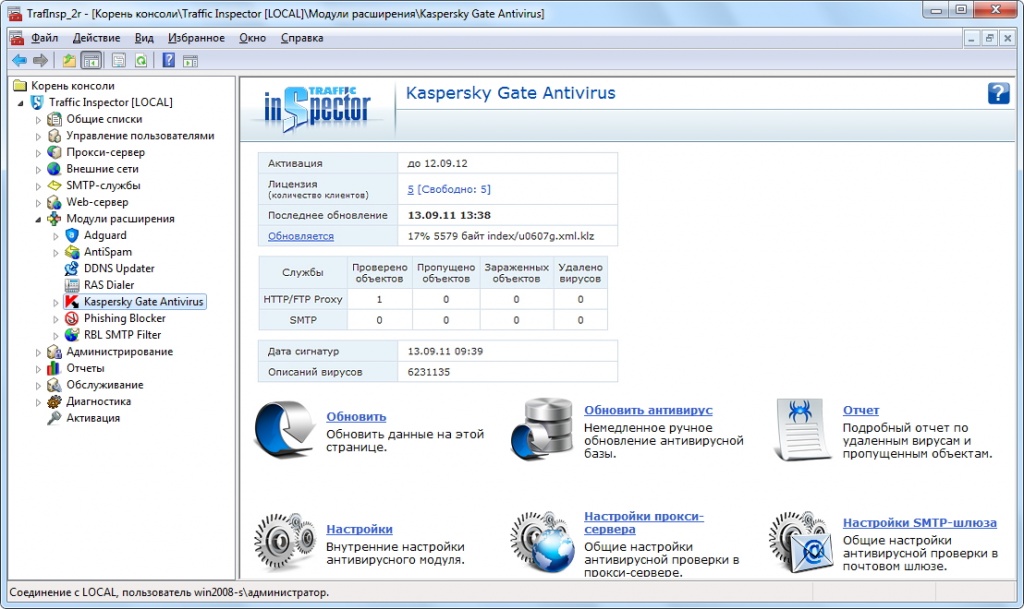Click the Обновить link
Viewport: 1024px width, 609px height.
(x=356, y=416)
